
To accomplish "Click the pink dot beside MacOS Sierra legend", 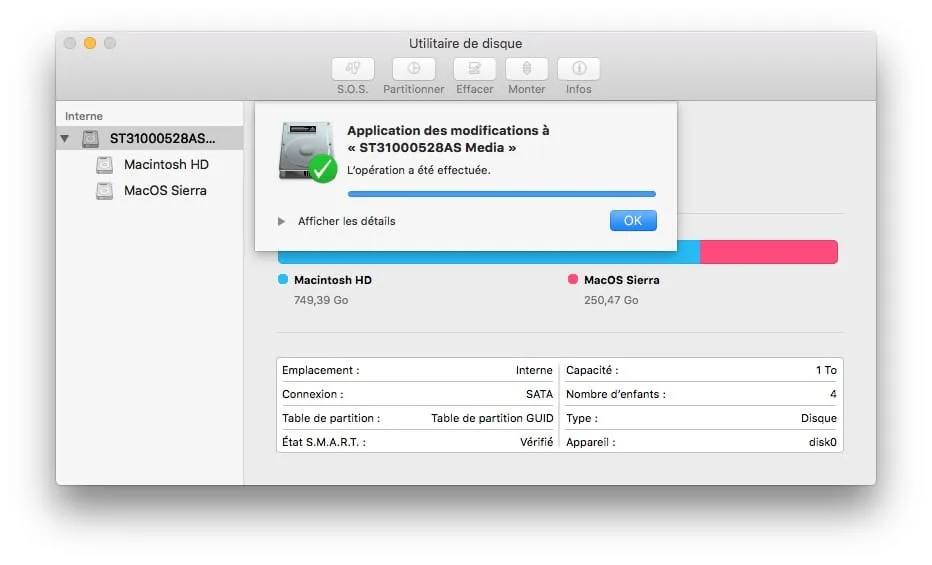I will coord(573,279).
